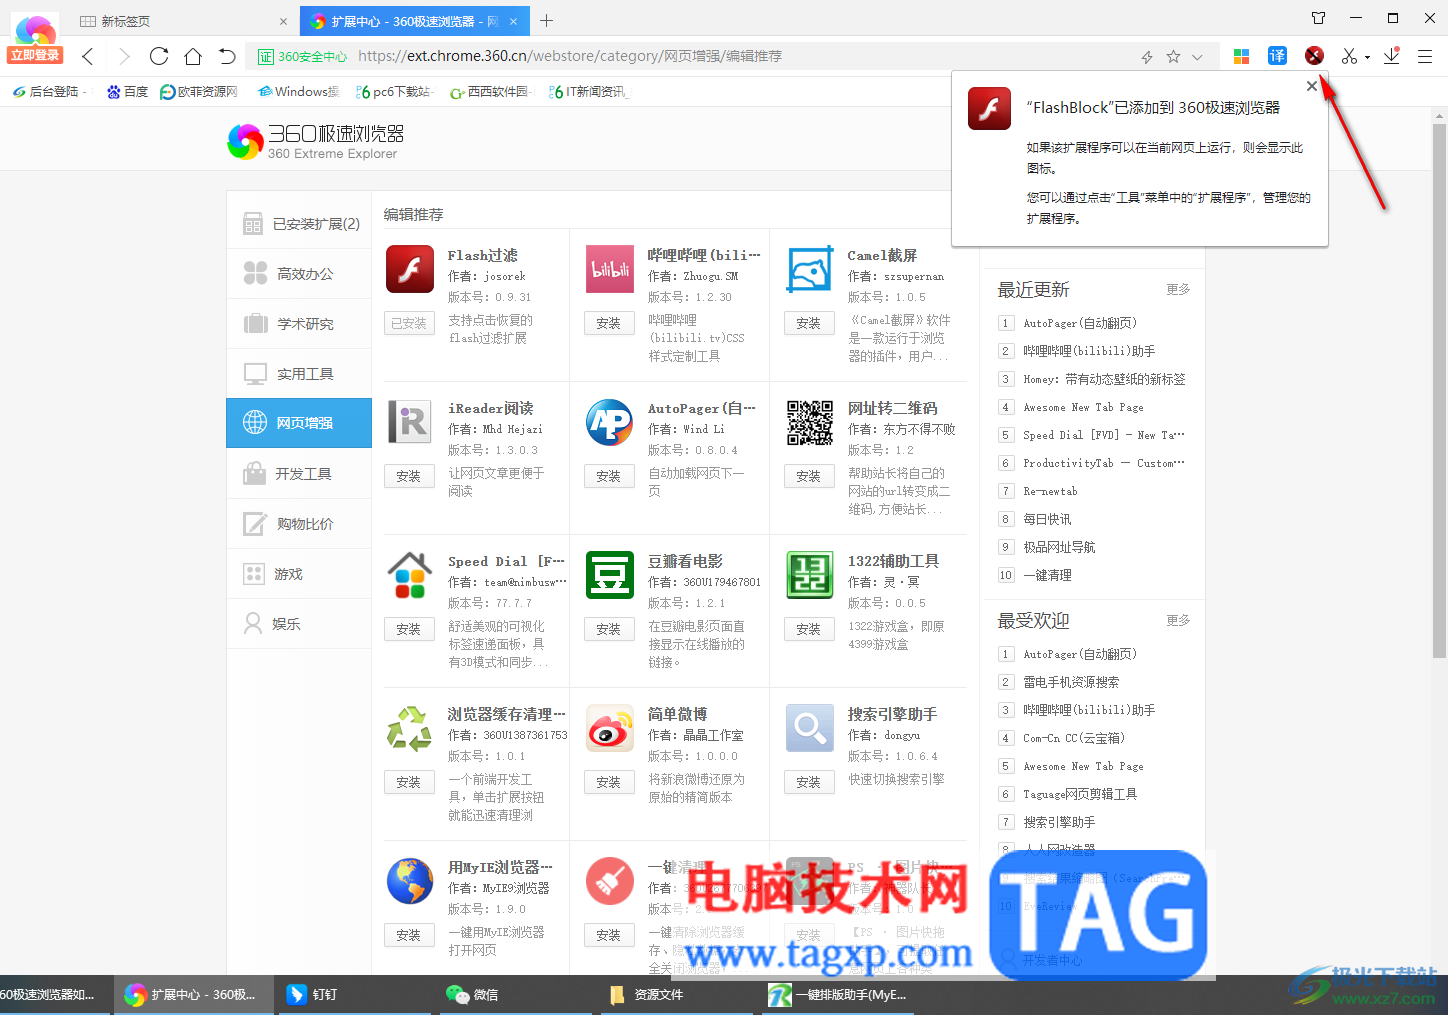Select the 娱乐 category

click(299, 624)
